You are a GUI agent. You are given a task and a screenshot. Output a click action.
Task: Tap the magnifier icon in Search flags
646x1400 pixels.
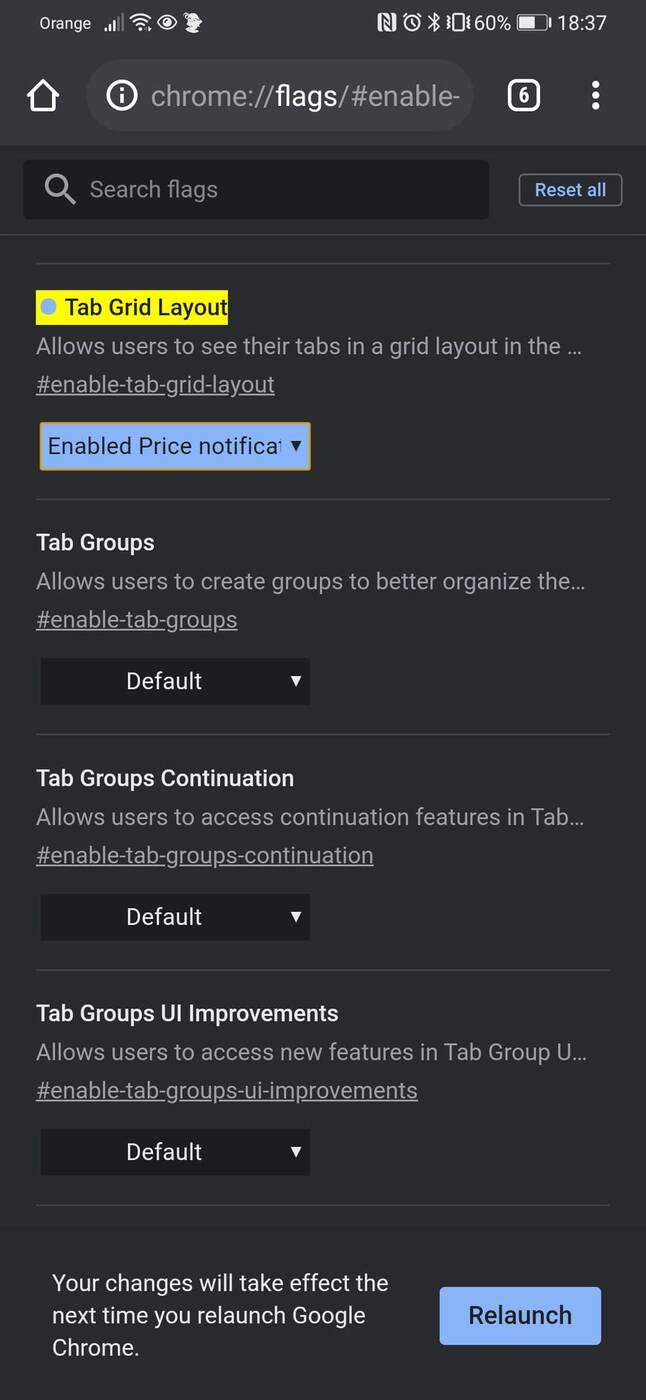point(60,190)
